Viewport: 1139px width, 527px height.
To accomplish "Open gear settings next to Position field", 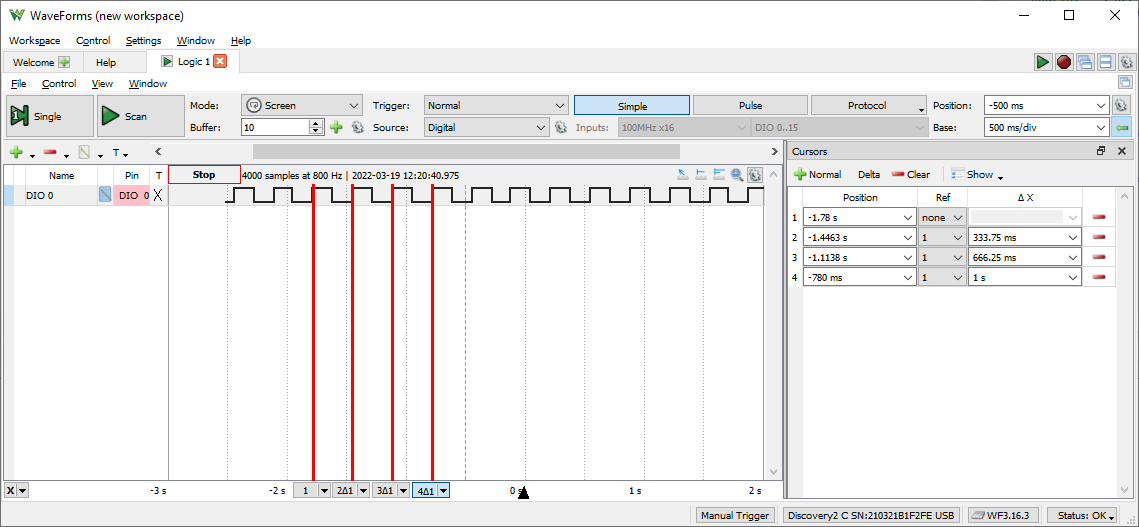I will pyautogui.click(x=1121, y=105).
